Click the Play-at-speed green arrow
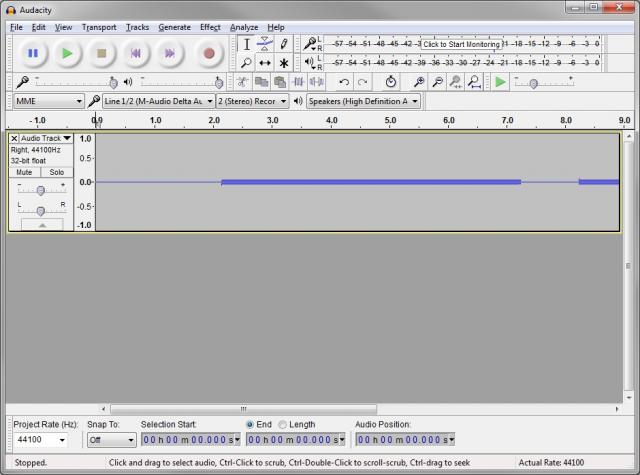The height and width of the screenshot is (475, 640). pos(500,82)
